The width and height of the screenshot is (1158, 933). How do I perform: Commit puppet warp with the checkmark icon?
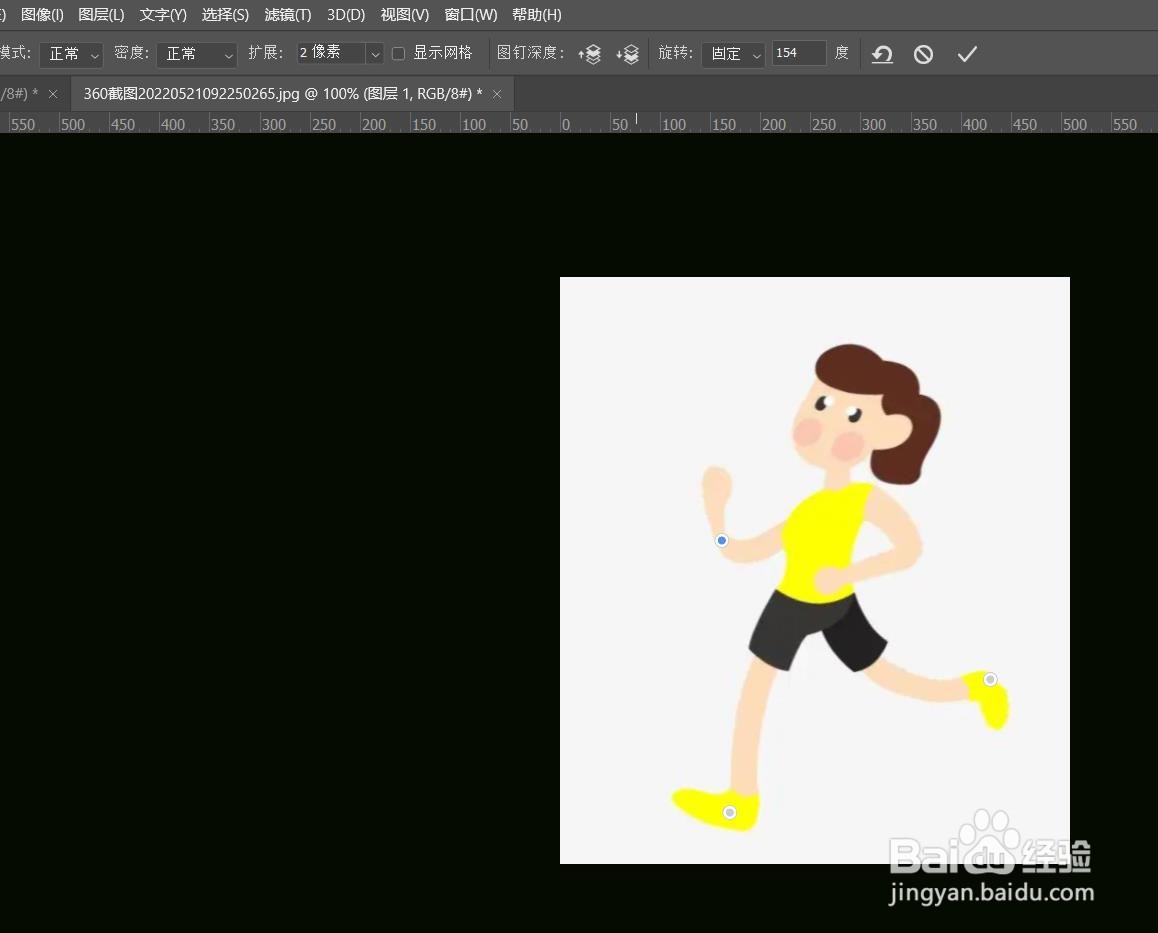click(x=967, y=54)
